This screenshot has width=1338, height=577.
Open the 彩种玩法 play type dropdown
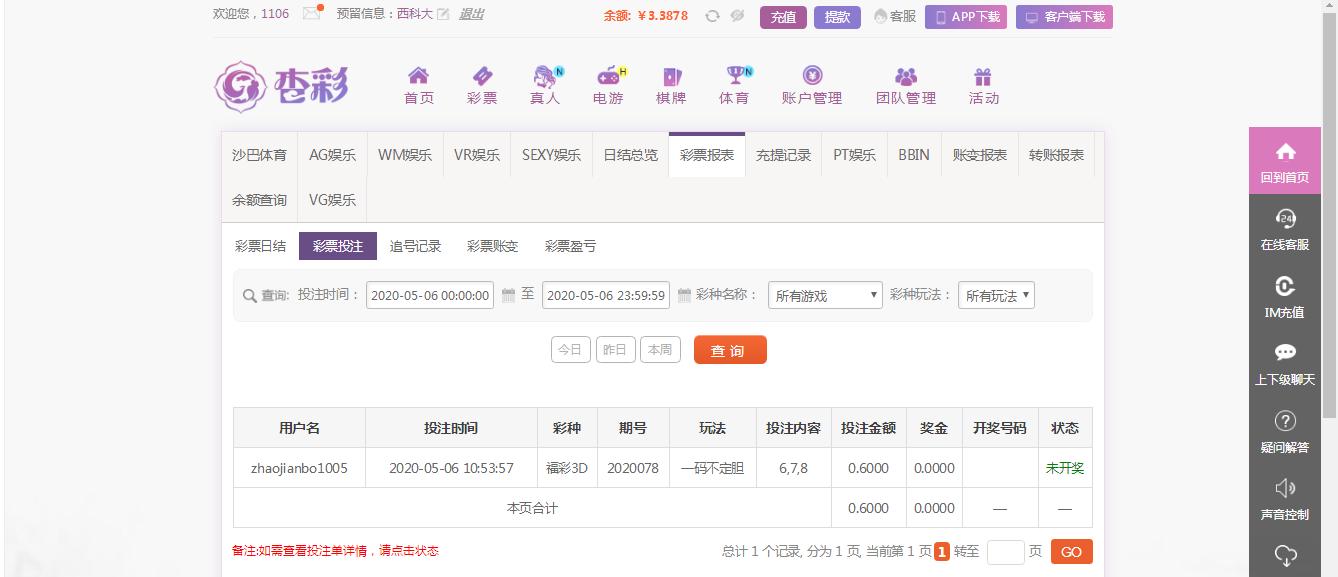tap(996, 294)
